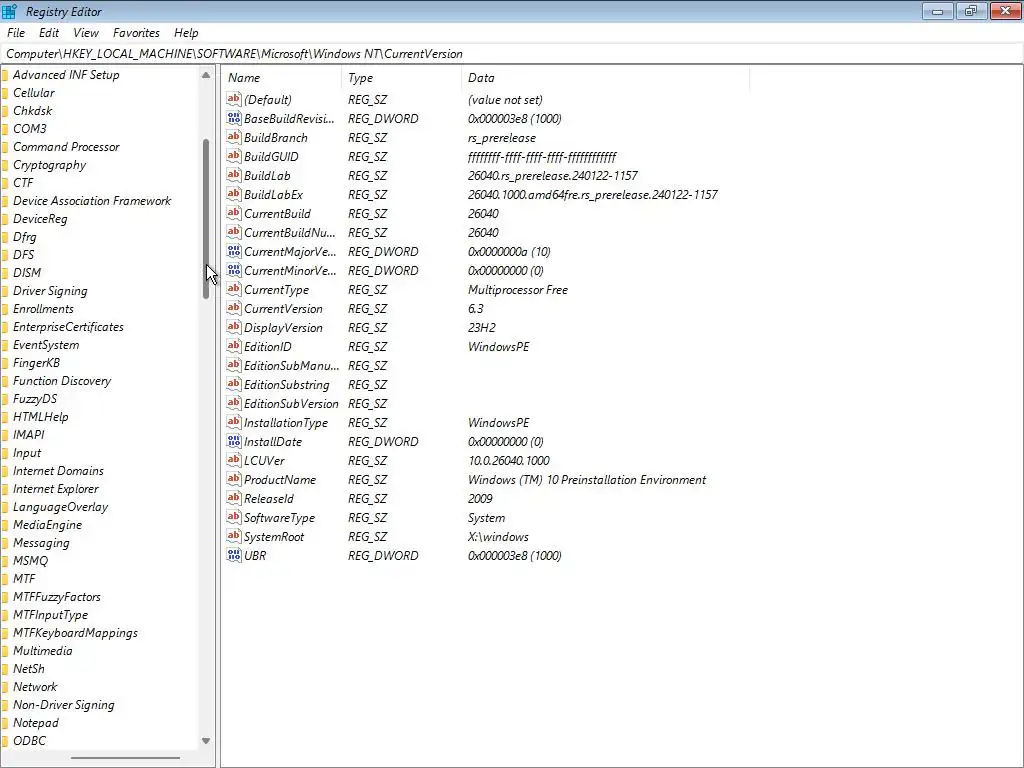Click the tree pane vertical scrollbar thumb
The width and height of the screenshot is (1024, 768).
(206, 219)
